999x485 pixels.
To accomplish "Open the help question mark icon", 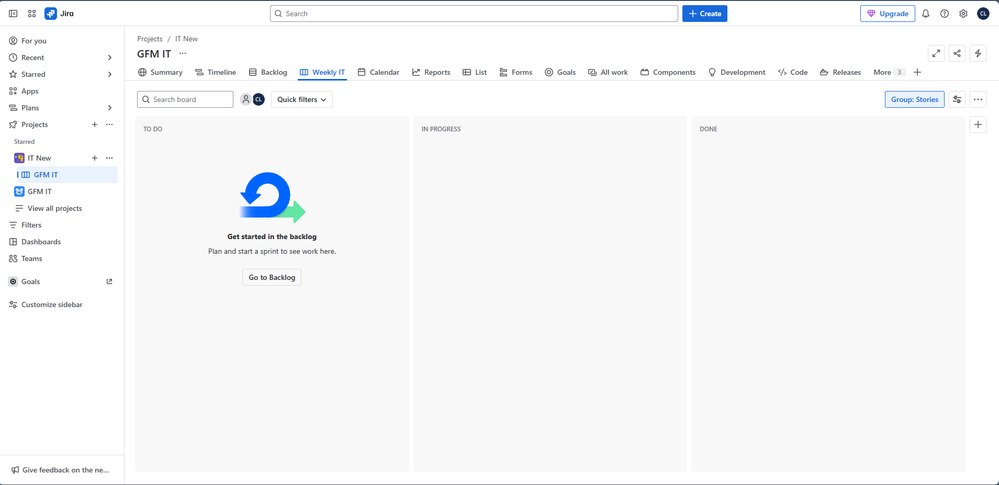I will (x=944, y=13).
